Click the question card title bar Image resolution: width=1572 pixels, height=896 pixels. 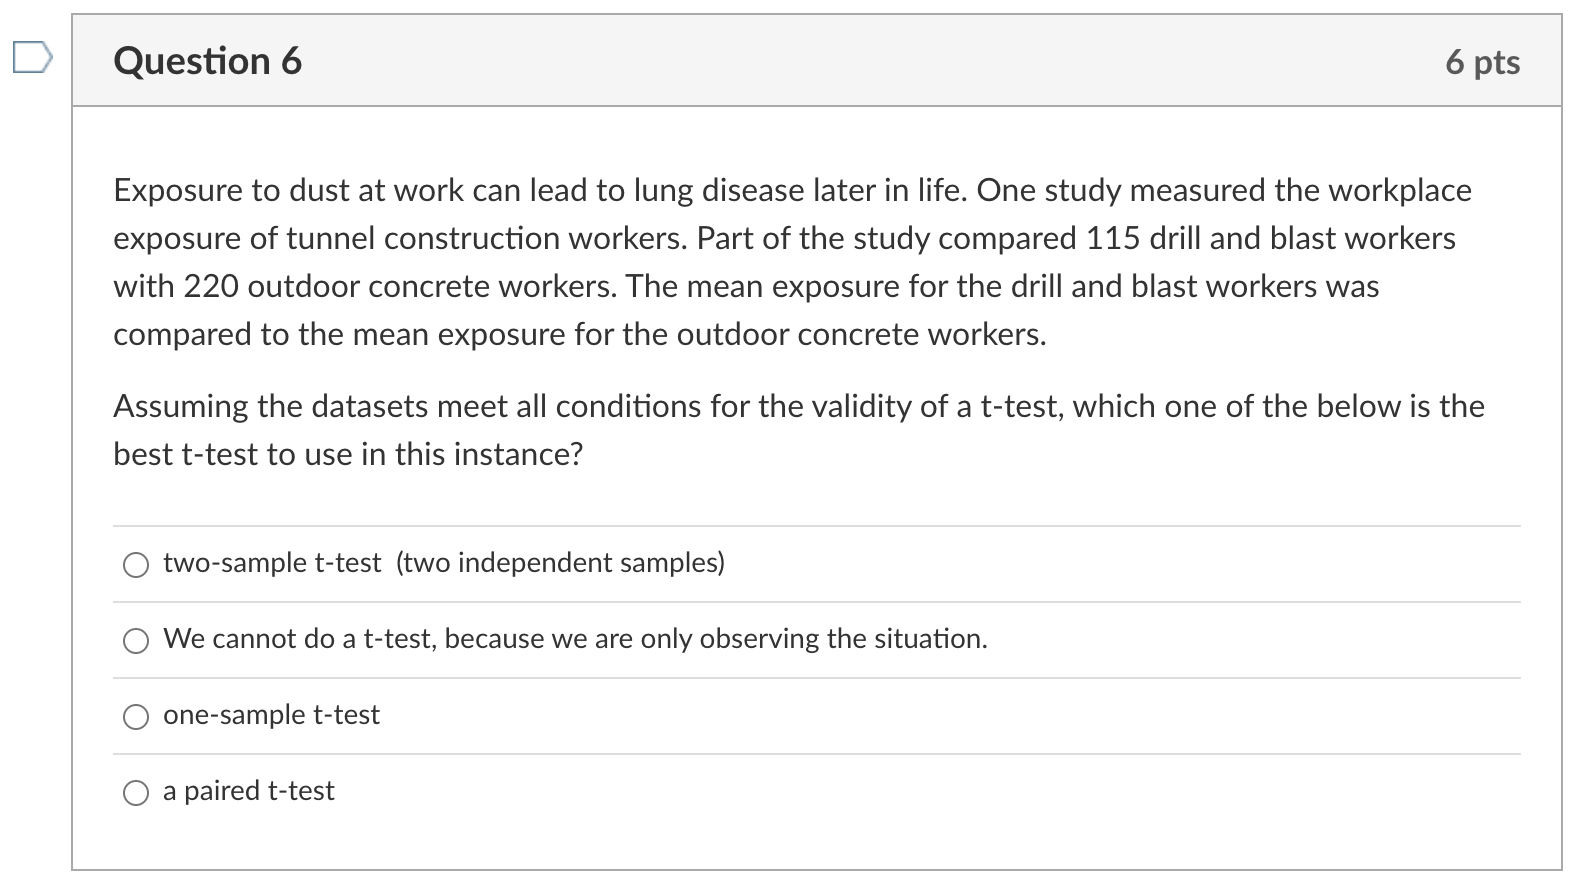click(800, 62)
